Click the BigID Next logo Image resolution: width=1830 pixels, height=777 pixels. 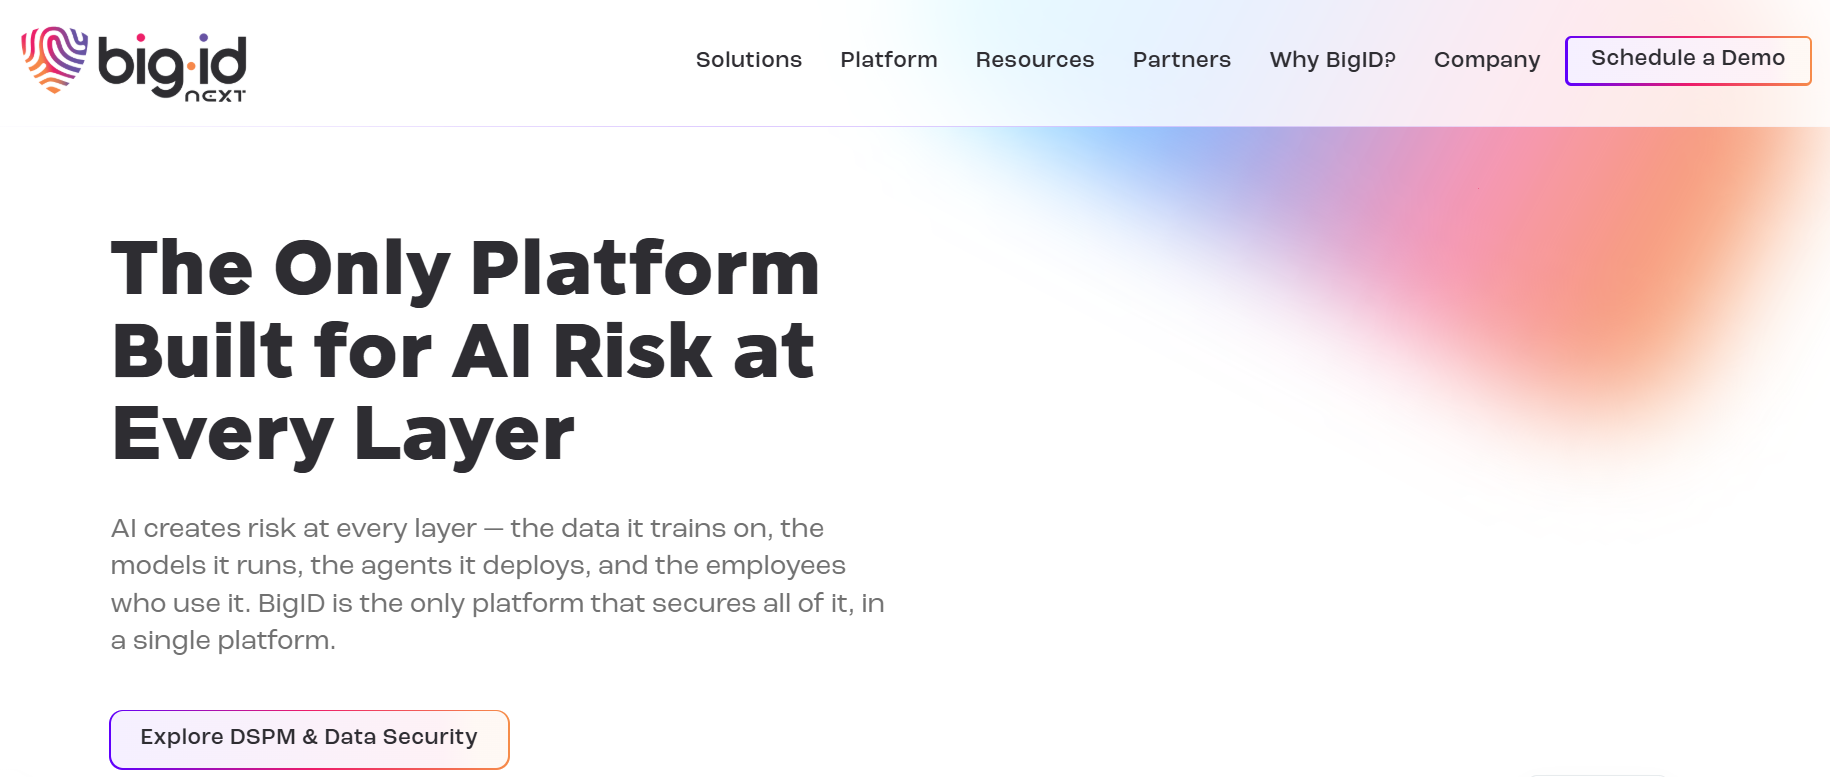coord(134,64)
